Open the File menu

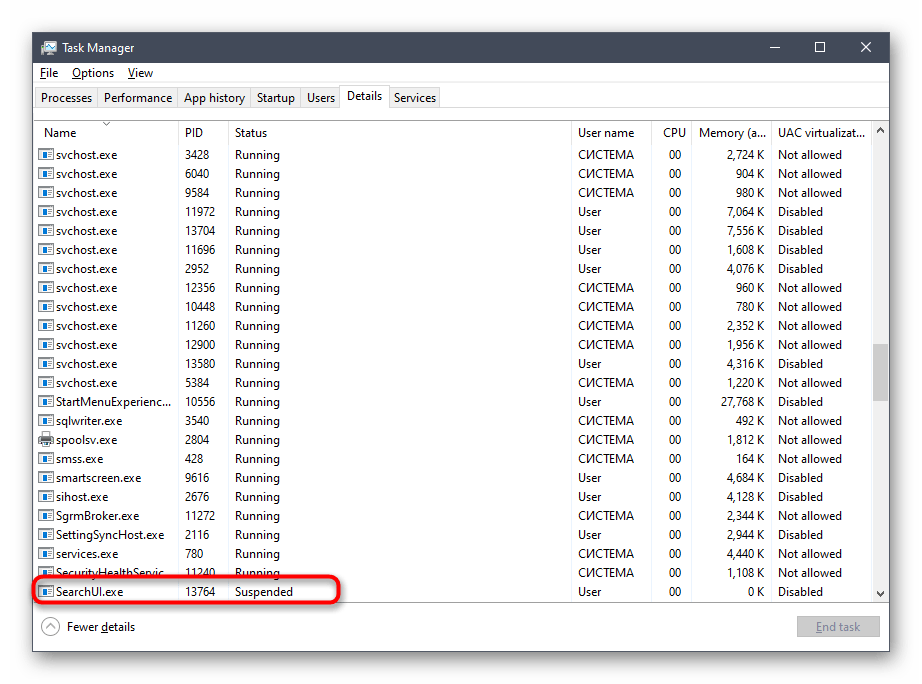(49, 73)
